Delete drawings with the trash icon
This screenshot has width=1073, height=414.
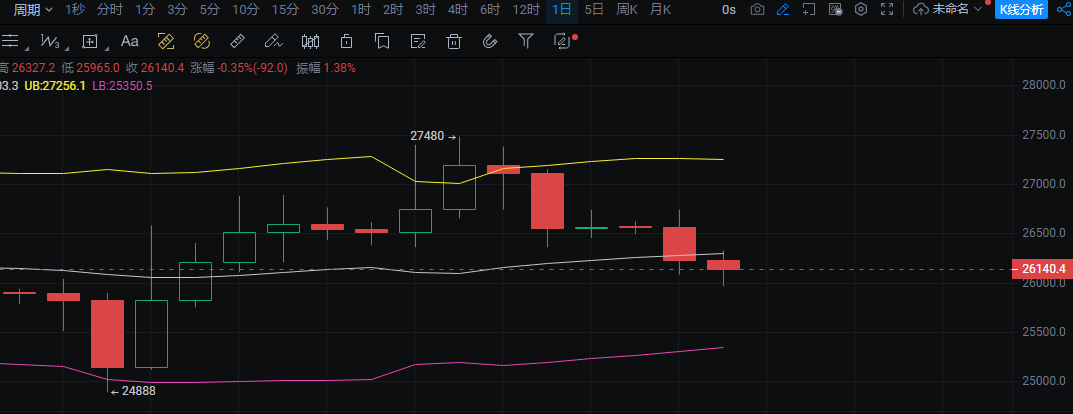[x=454, y=42]
